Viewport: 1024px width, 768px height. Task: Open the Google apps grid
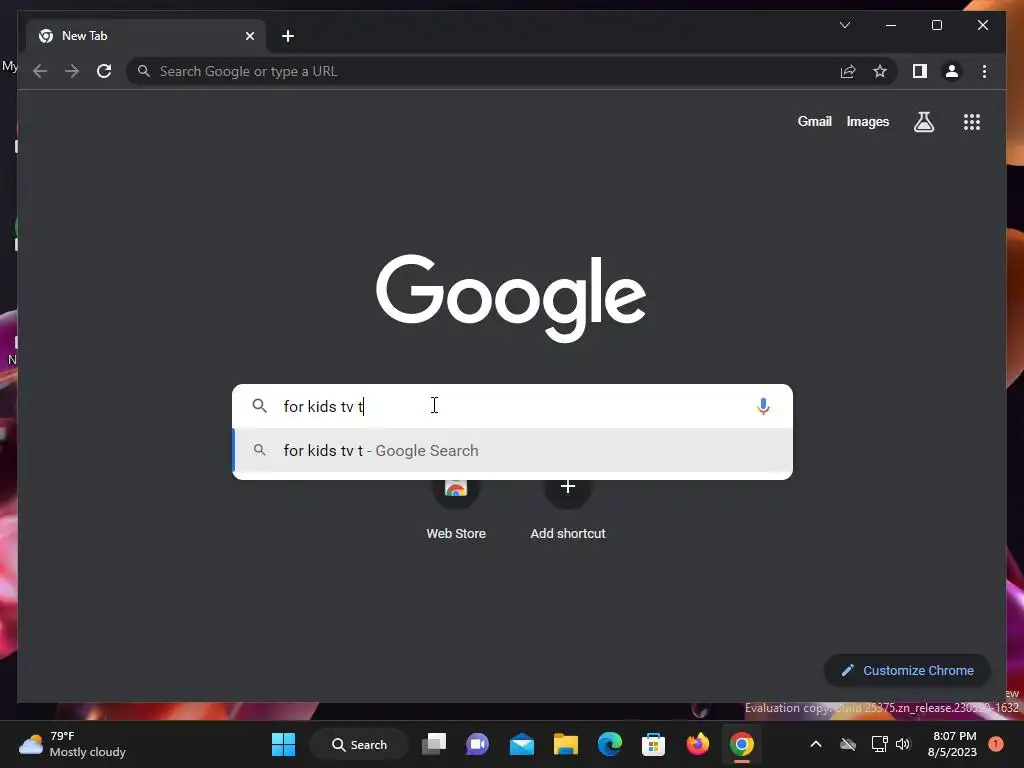pos(972,122)
